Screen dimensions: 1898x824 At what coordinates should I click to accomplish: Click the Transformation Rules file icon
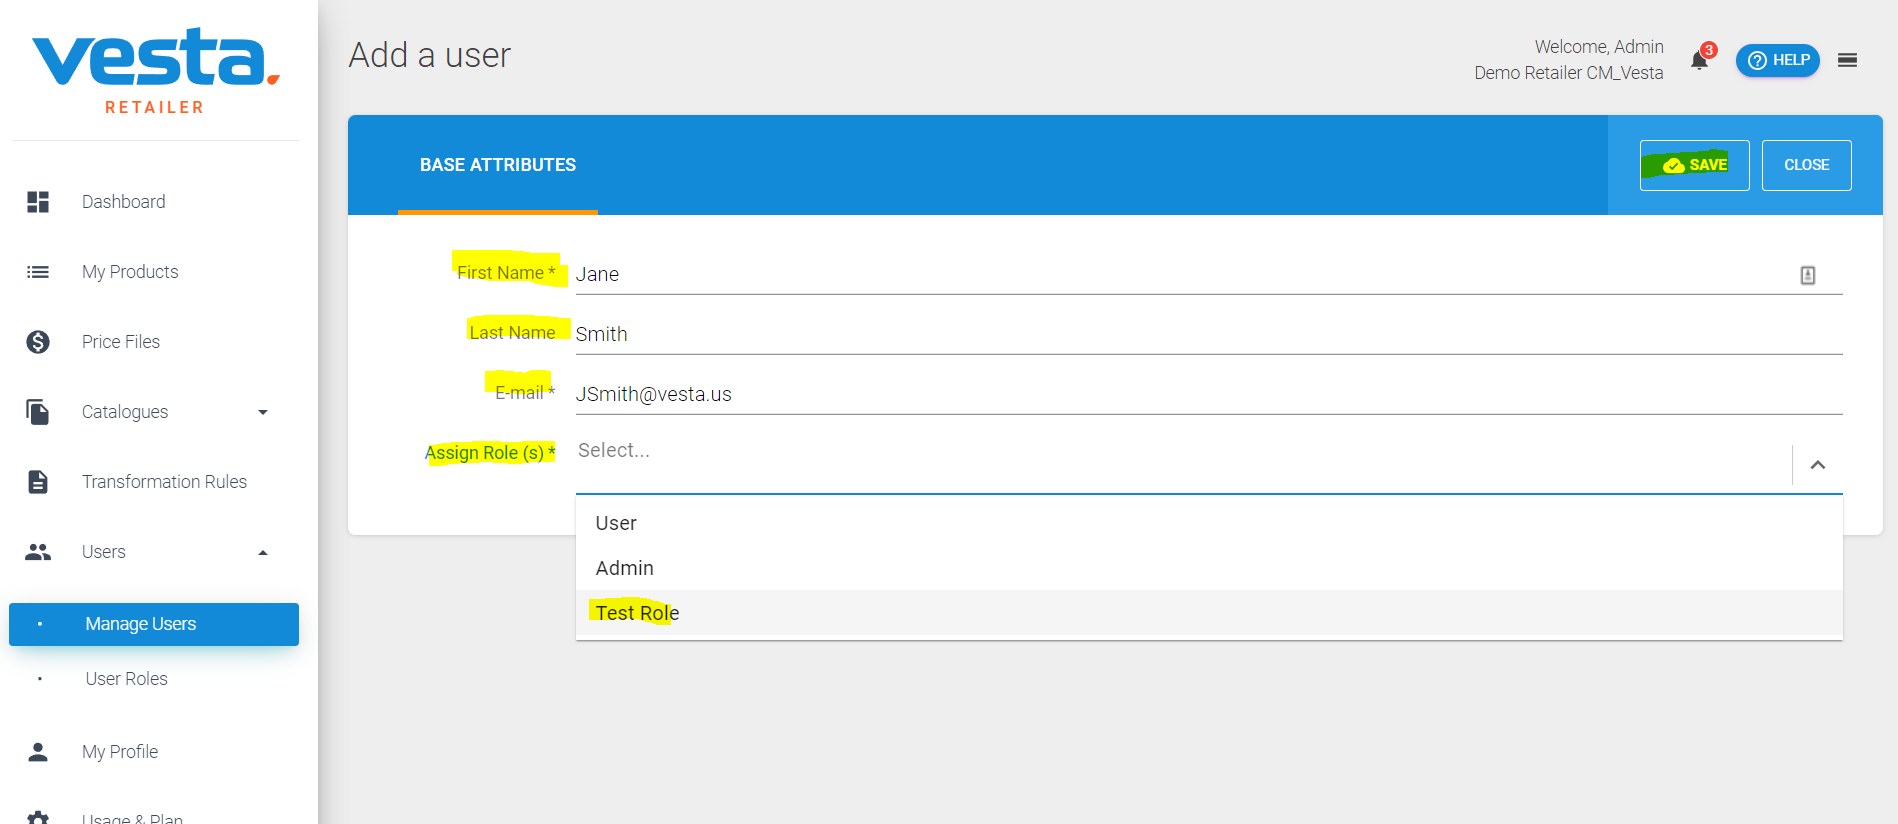(x=38, y=482)
